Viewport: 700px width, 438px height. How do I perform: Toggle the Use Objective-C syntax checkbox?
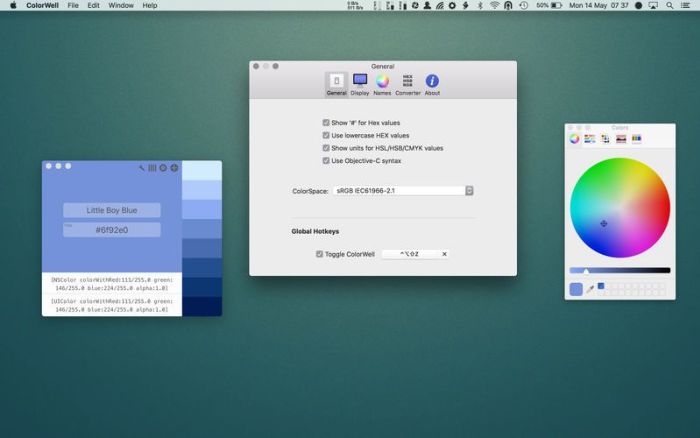click(x=326, y=160)
